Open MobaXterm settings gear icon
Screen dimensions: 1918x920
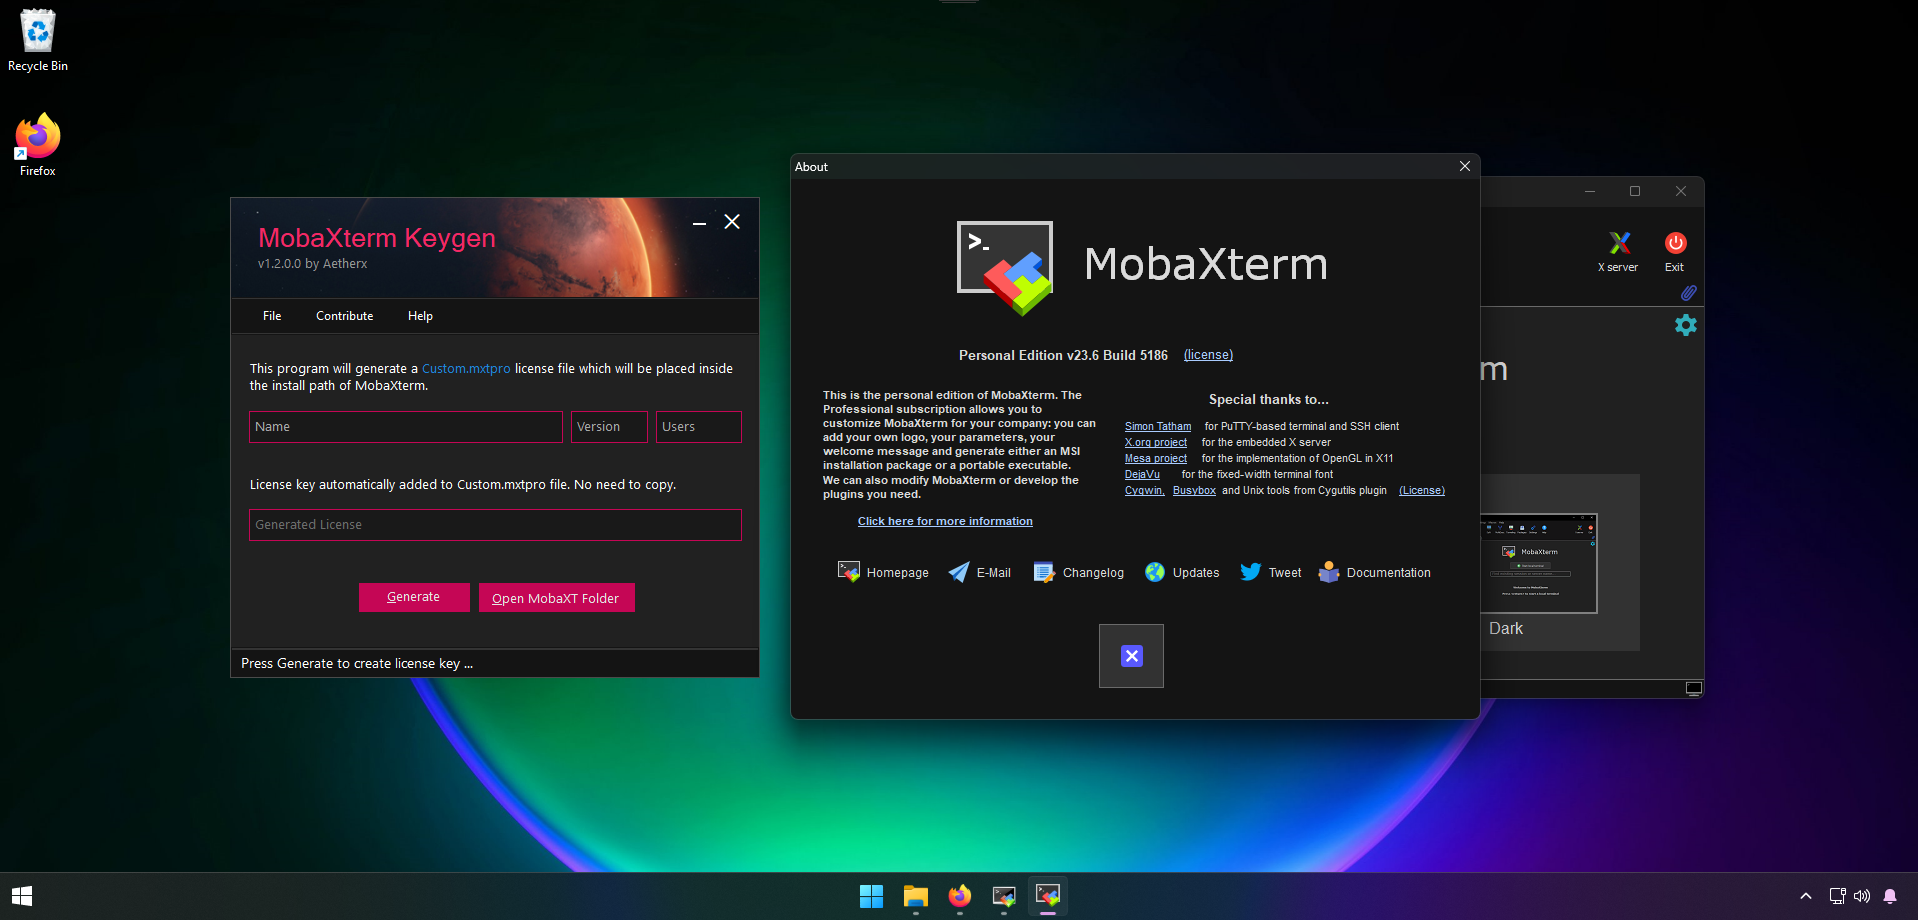point(1686,325)
